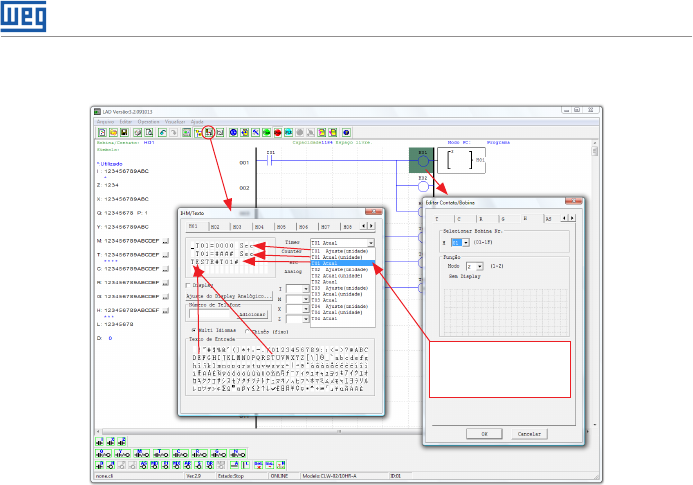Click the Cancelar button

[528, 434]
